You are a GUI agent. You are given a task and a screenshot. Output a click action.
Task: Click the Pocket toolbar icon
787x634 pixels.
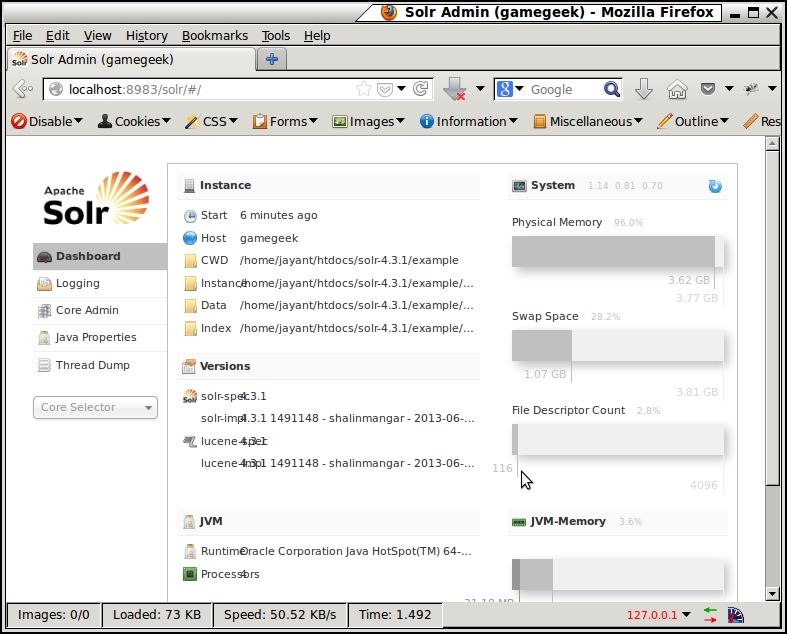tap(708, 89)
